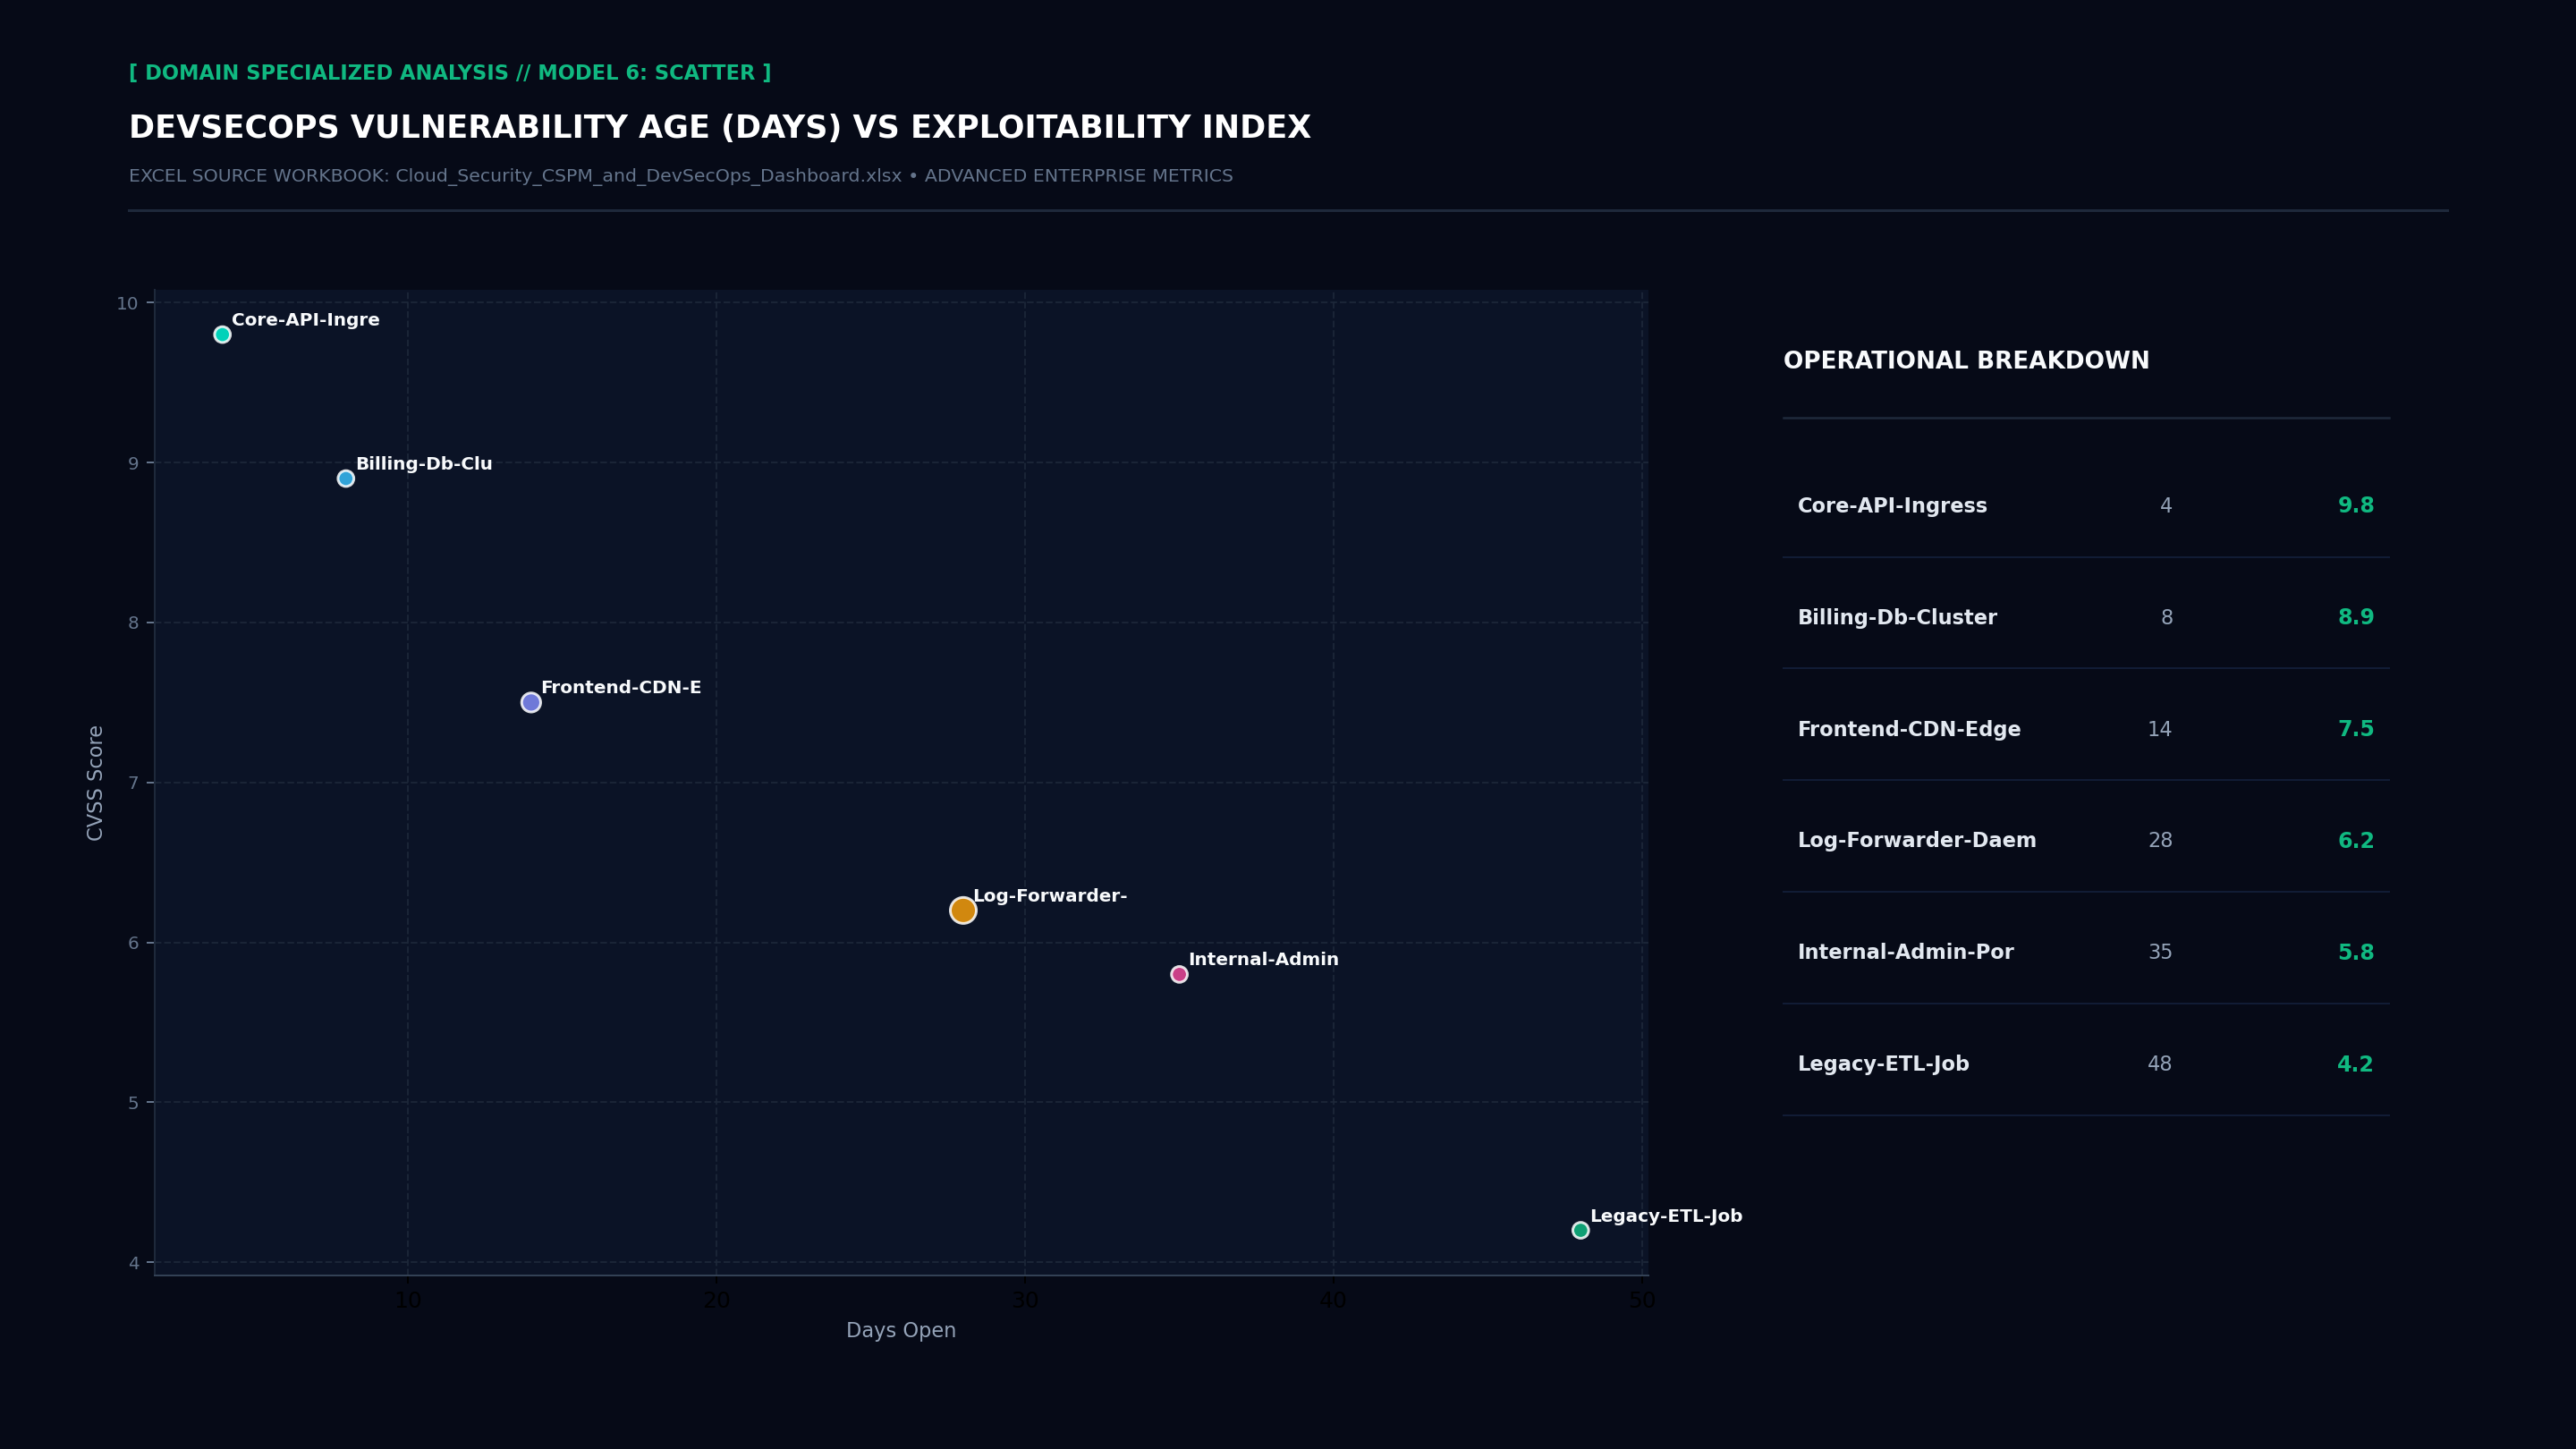This screenshot has width=2576, height=1449.
Task: Click the main DEVSECOPS VULNERABILITY AGE title
Action: pyautogui.click(x=720, y=128)
